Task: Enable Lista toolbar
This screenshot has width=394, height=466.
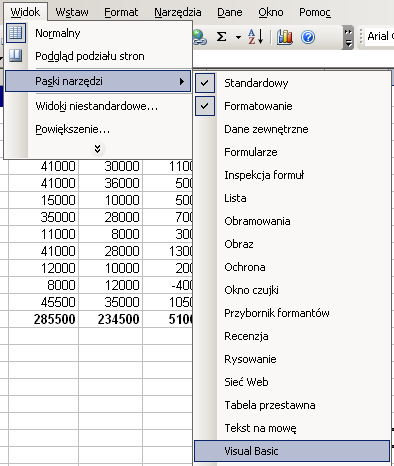Action: tap(292, 198)
